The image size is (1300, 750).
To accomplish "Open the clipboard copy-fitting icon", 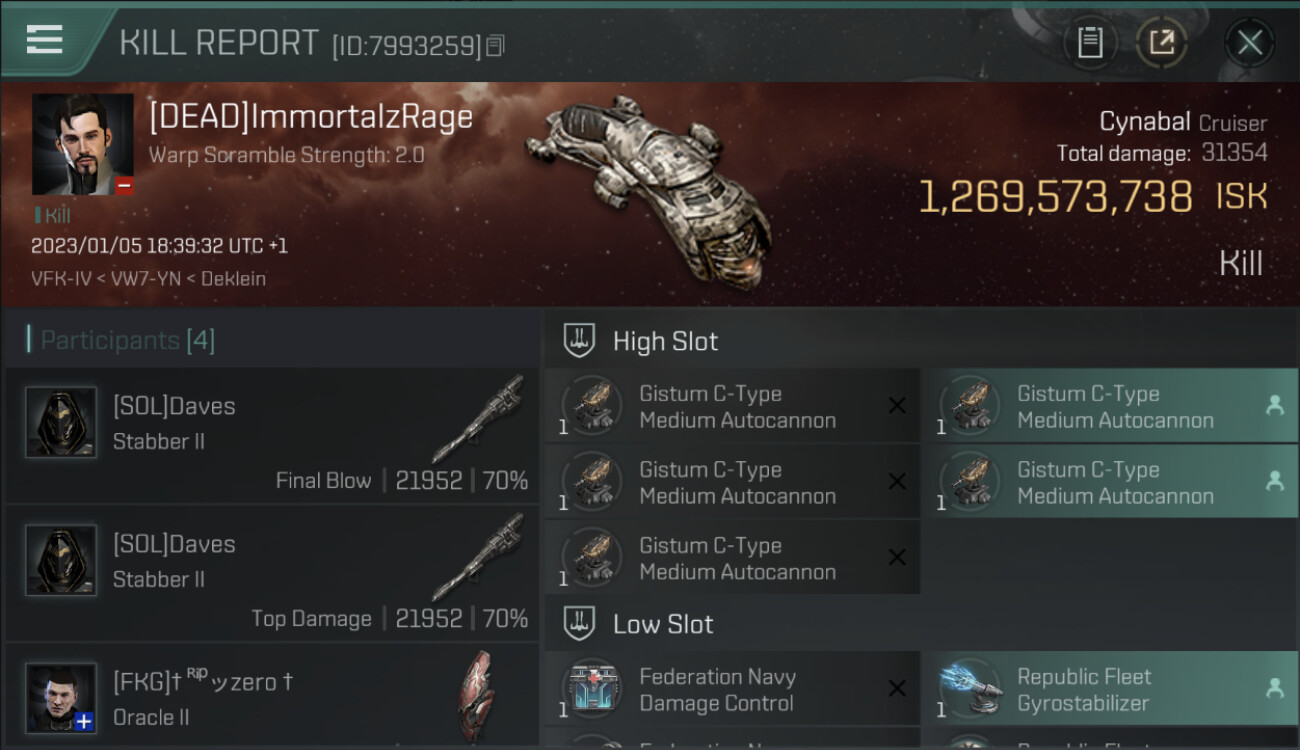I will tap(1090, 42).
